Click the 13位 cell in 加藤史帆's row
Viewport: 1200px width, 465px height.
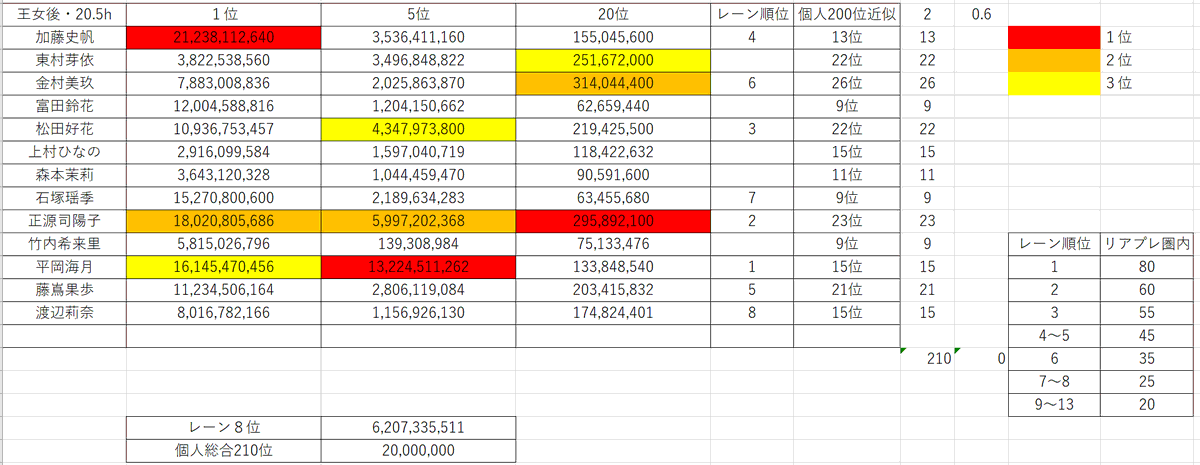pos(848,37)
